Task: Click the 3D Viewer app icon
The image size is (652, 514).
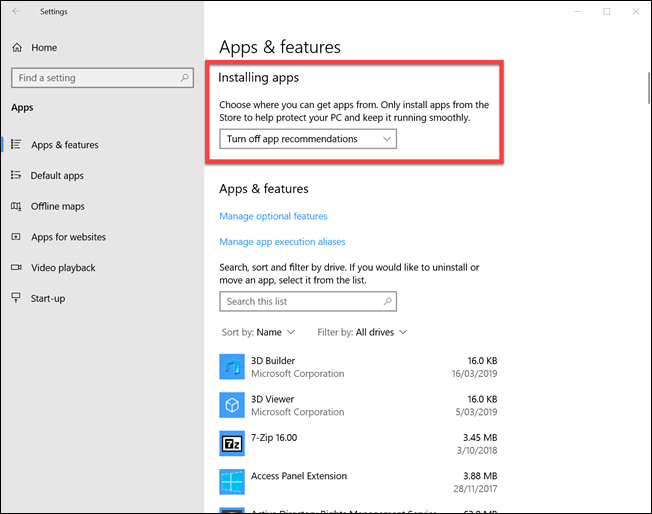Action: (232, 405)
